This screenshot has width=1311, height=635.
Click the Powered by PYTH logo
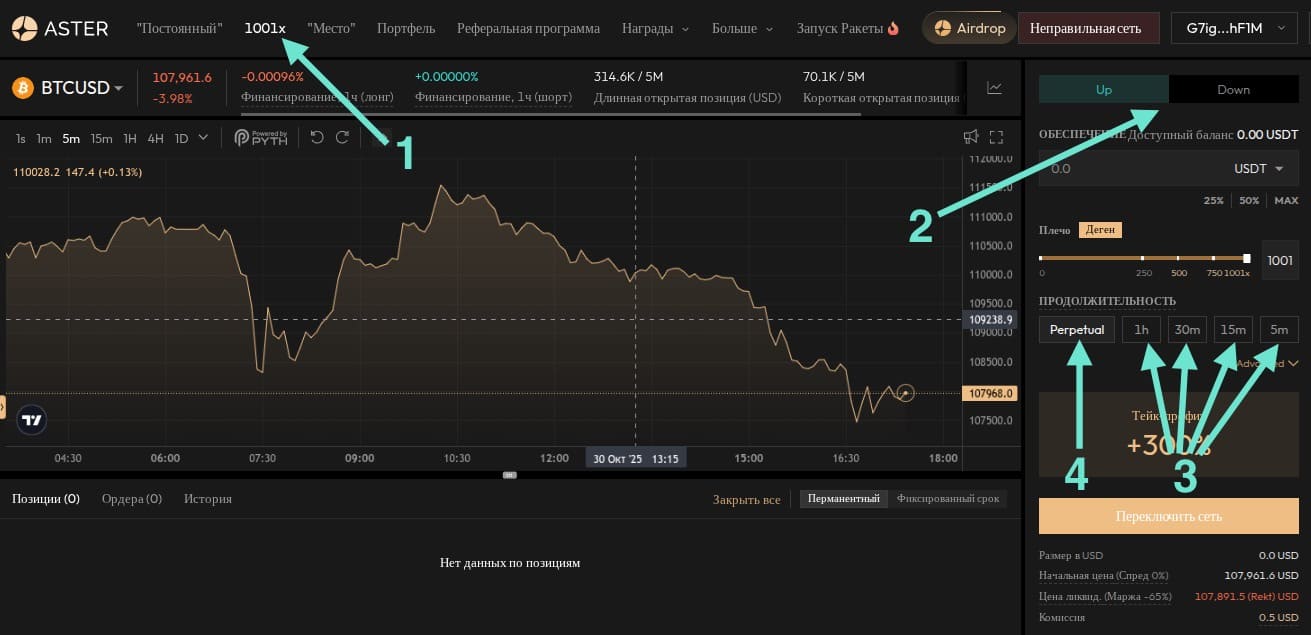point(261,138)
